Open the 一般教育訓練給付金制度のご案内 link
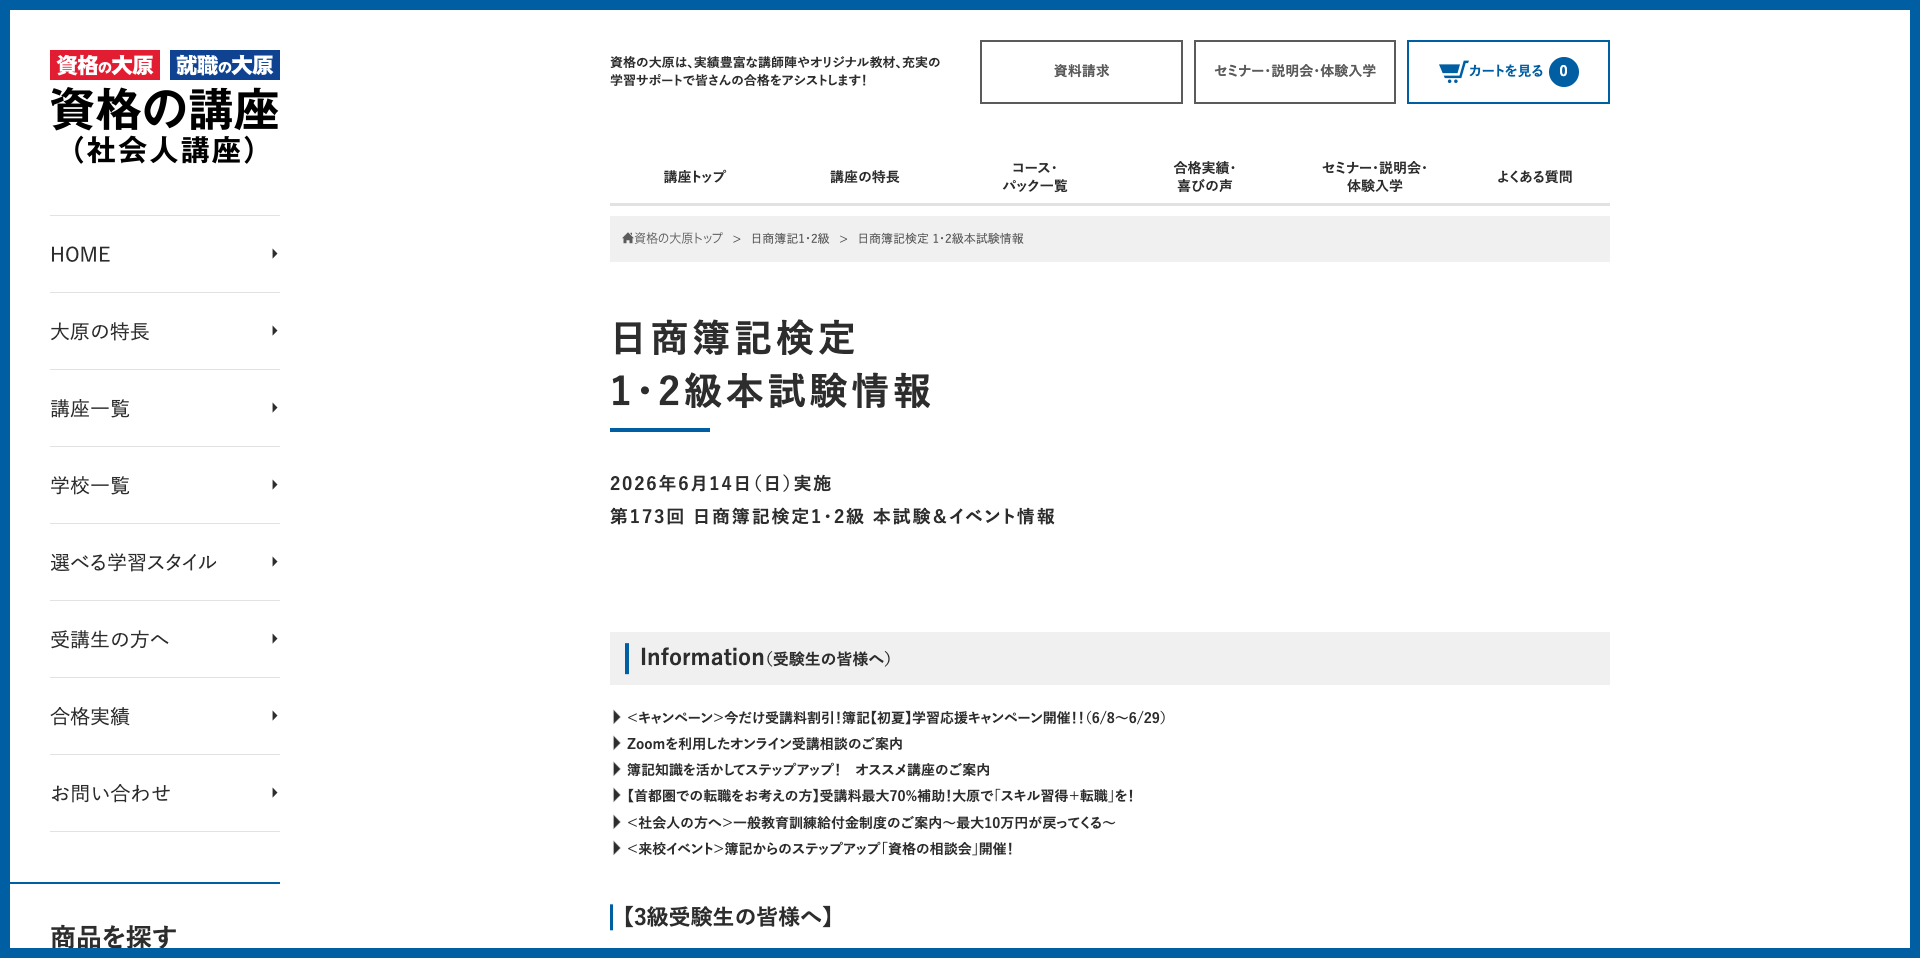1920x958 pixels. pyautogui.click(x=871, y=823)
